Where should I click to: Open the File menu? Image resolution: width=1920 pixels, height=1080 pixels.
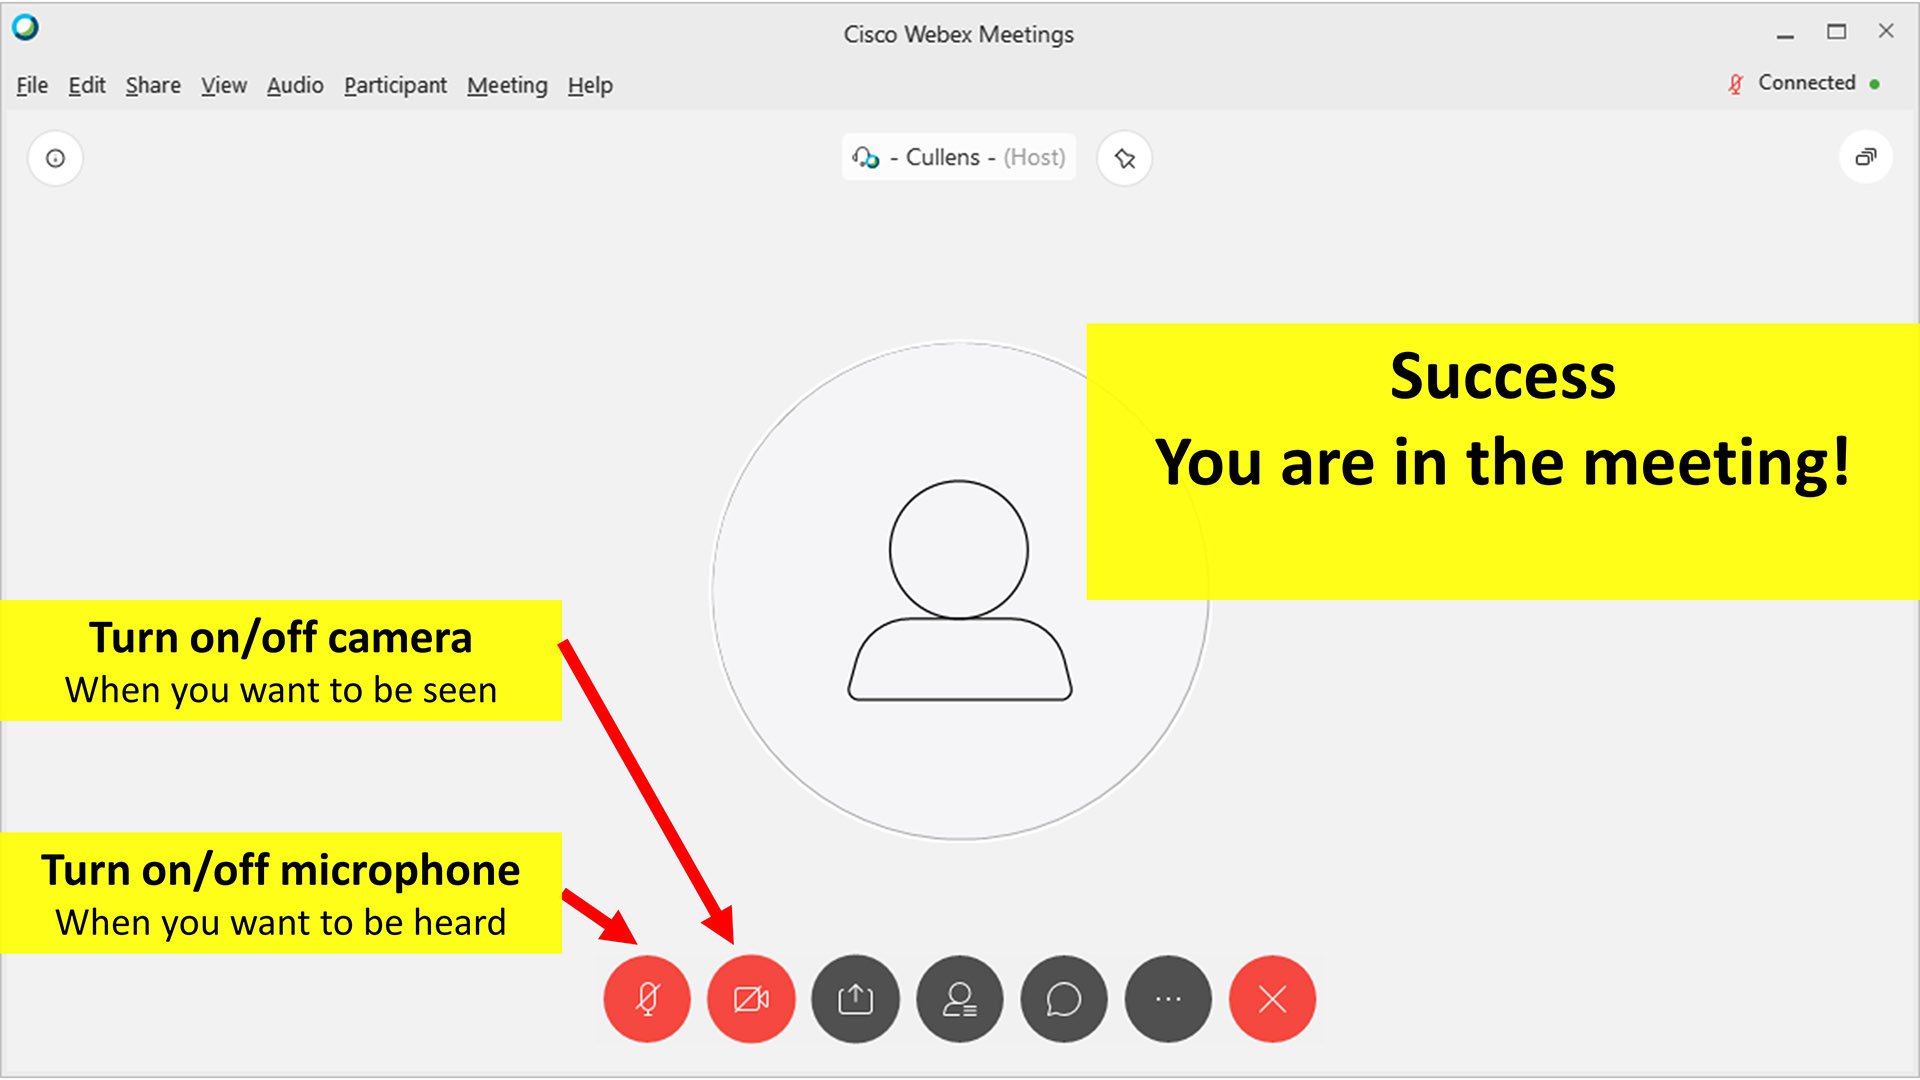pyautogui.click(x=32, y=86)
